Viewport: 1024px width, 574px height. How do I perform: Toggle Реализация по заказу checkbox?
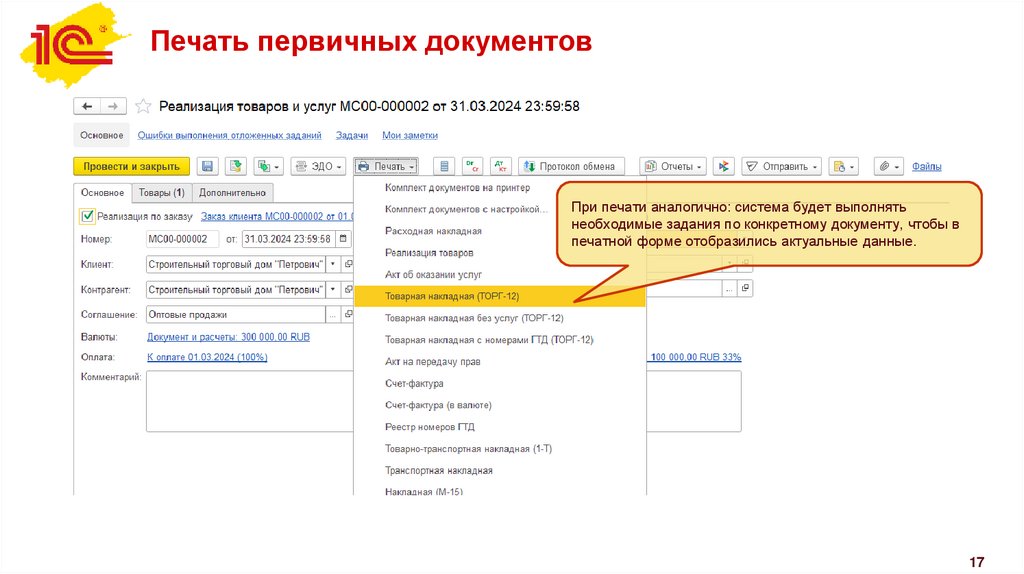[87, 216]
